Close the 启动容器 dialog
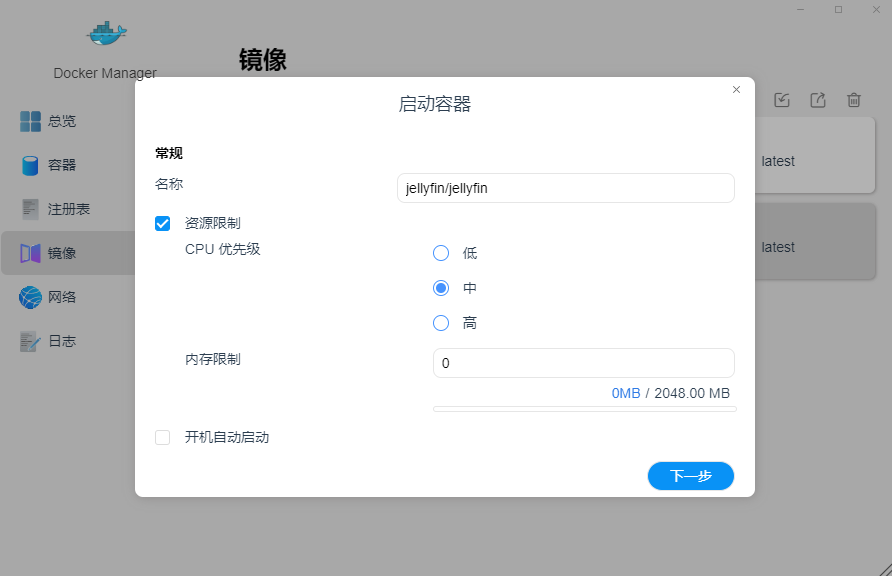 [x=737, y=90]
